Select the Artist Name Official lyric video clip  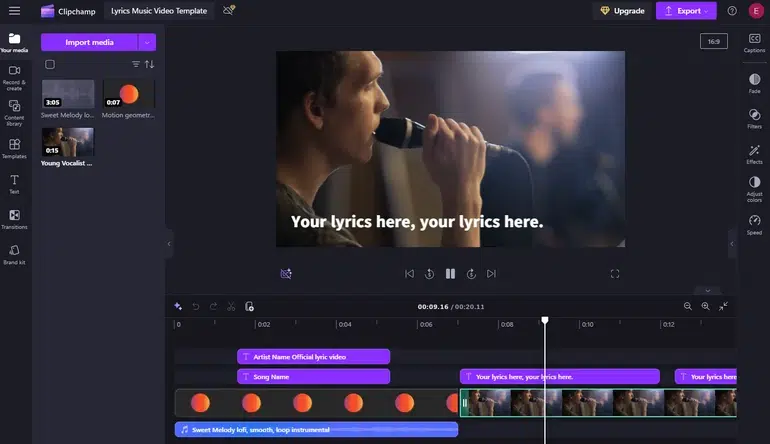(313, 357)
